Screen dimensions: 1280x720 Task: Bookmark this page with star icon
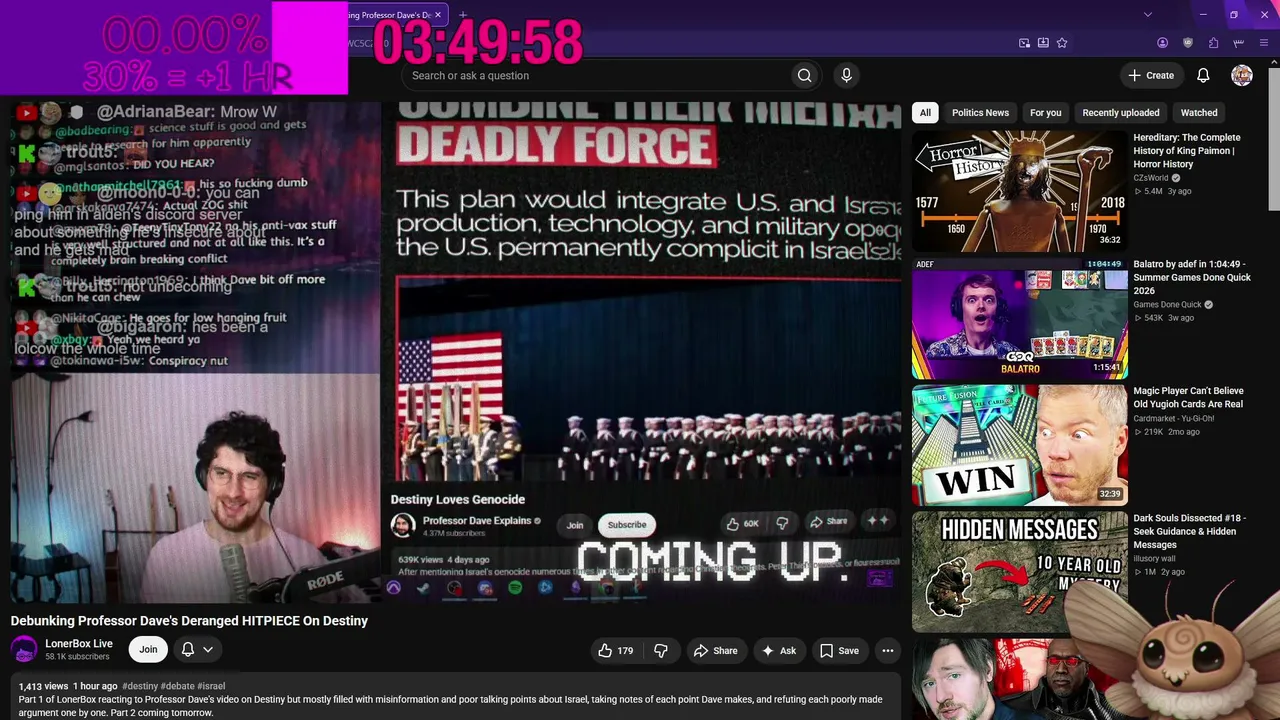1062,43
